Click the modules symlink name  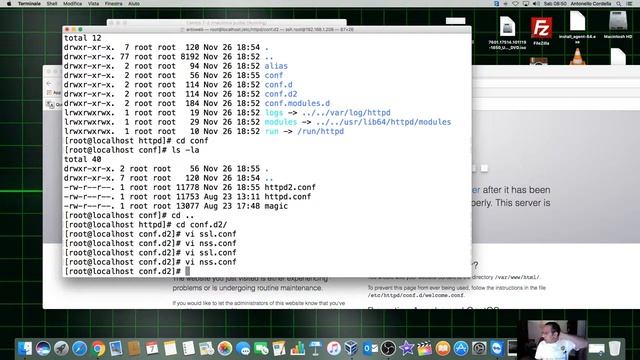coord(281,122)
